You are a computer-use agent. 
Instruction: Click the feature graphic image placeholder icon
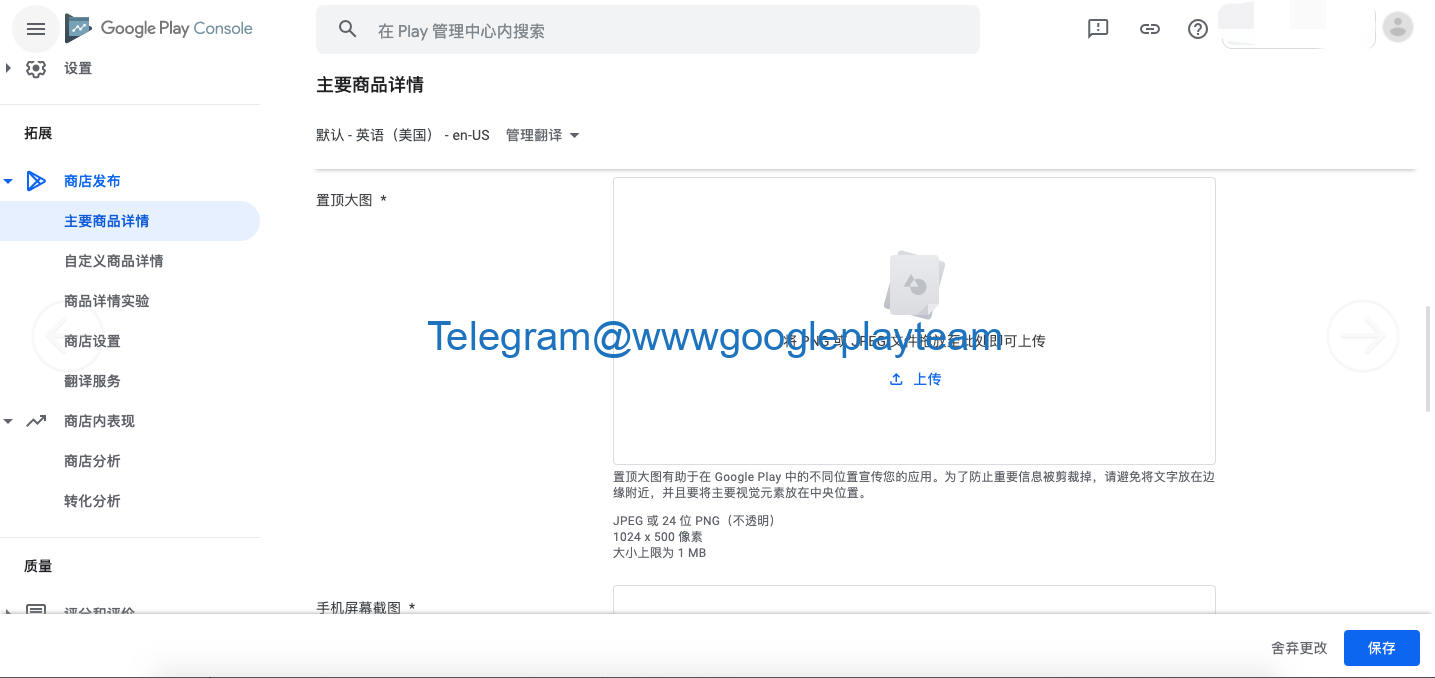pyautogui.click(x=914, y=284)
